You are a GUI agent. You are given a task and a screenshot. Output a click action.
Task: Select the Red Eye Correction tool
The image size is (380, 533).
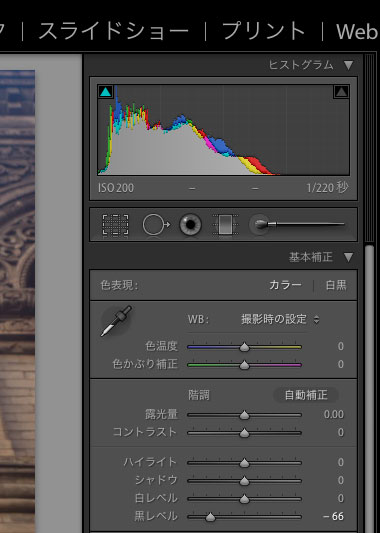(190, 225)
